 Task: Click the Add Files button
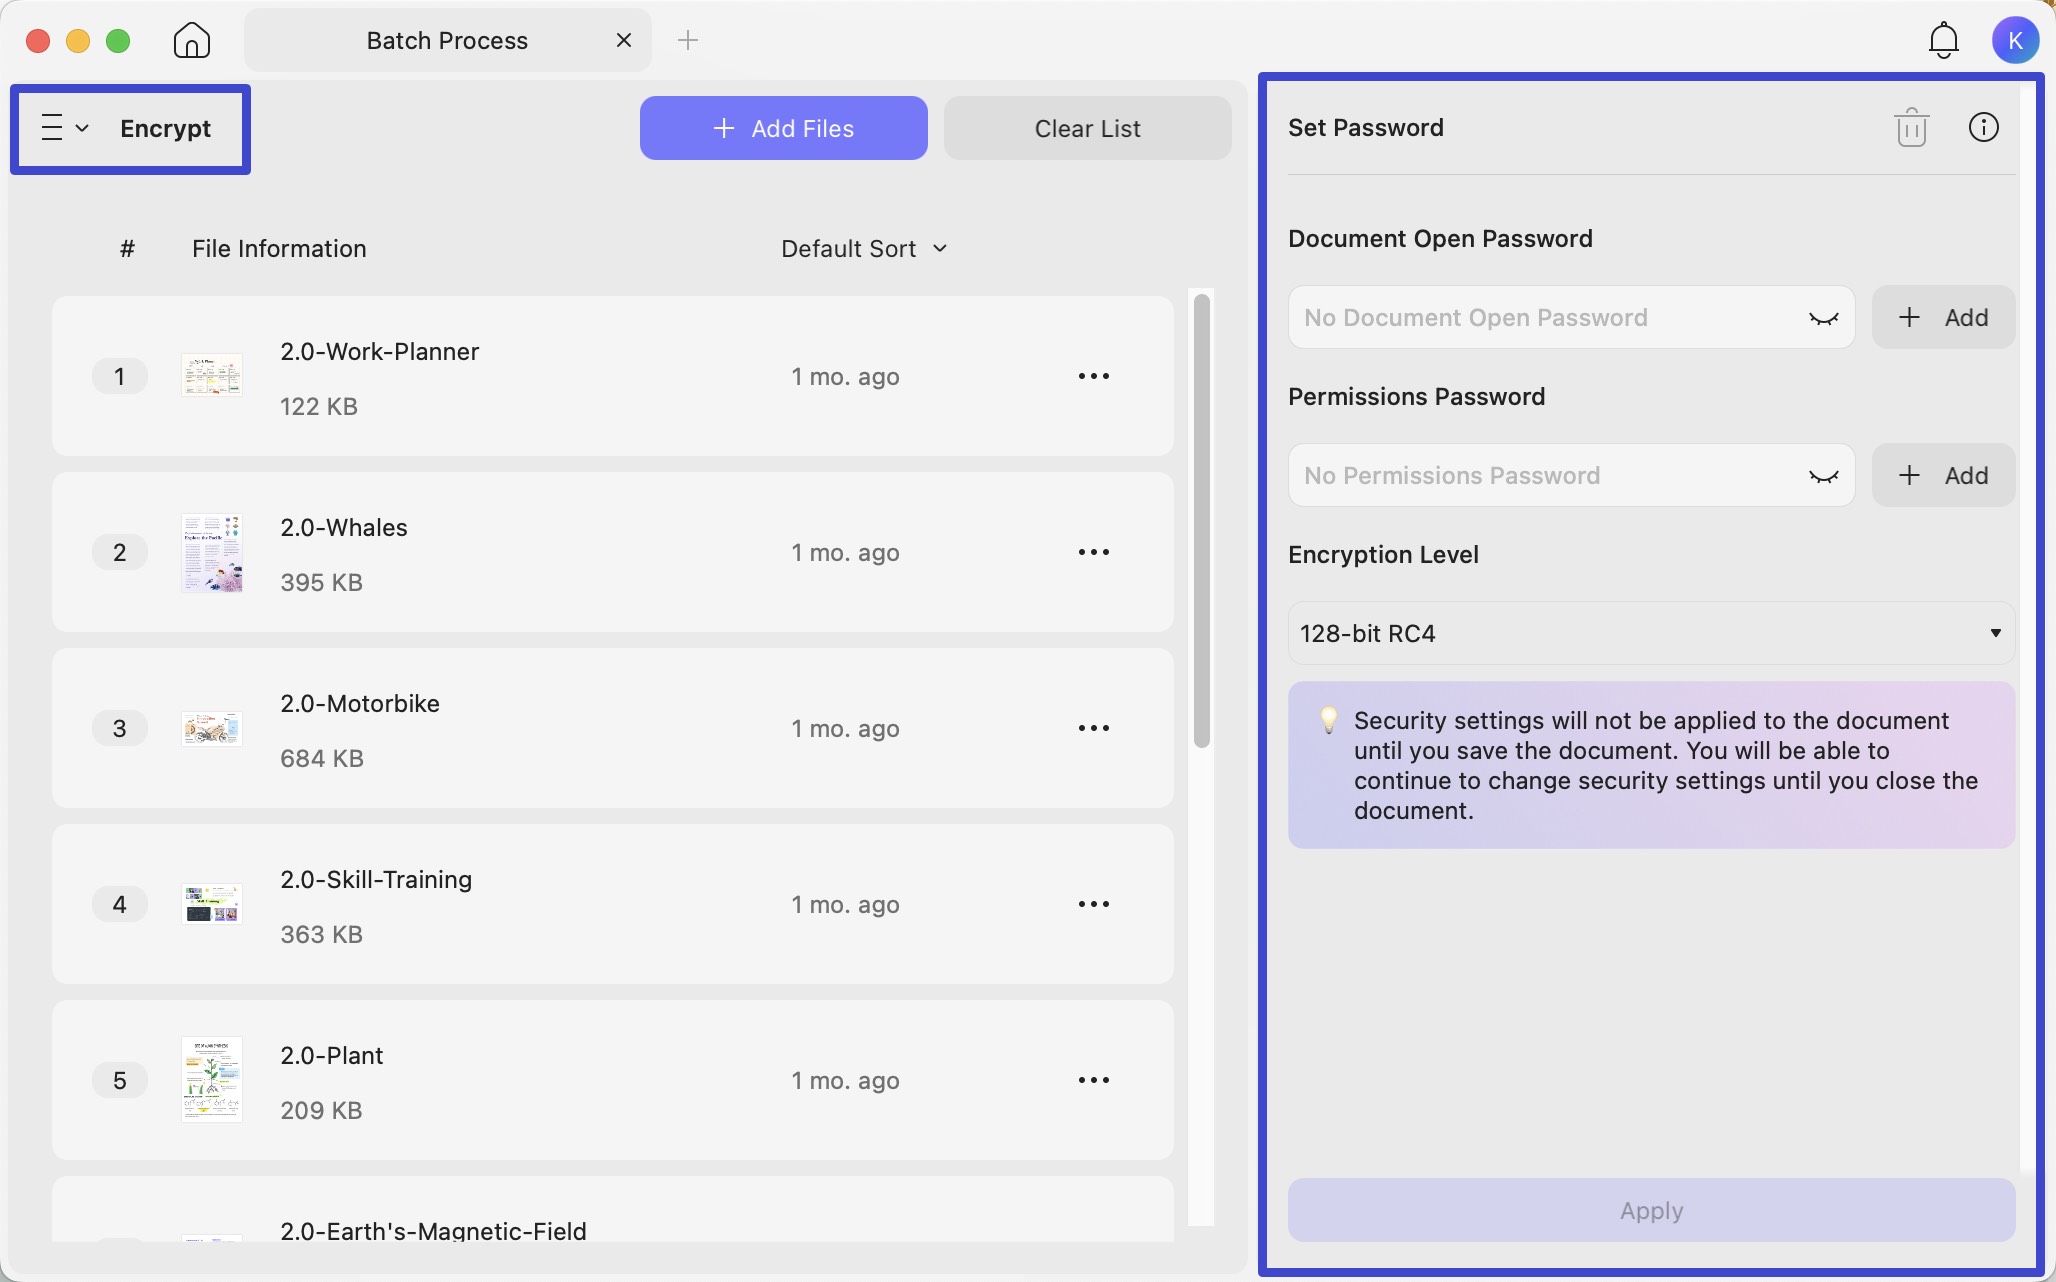coord(783,128)
